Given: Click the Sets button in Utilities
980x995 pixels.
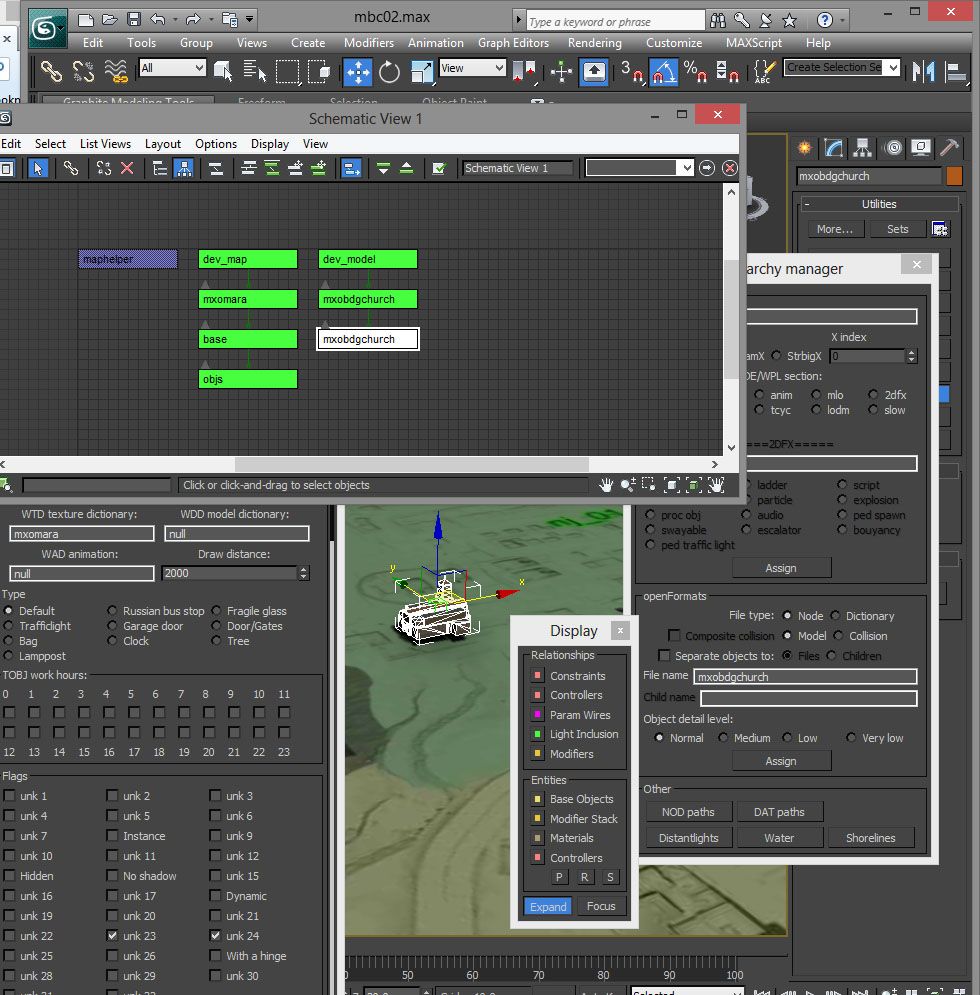Looking at the screenshot, I should pos(897,229).
